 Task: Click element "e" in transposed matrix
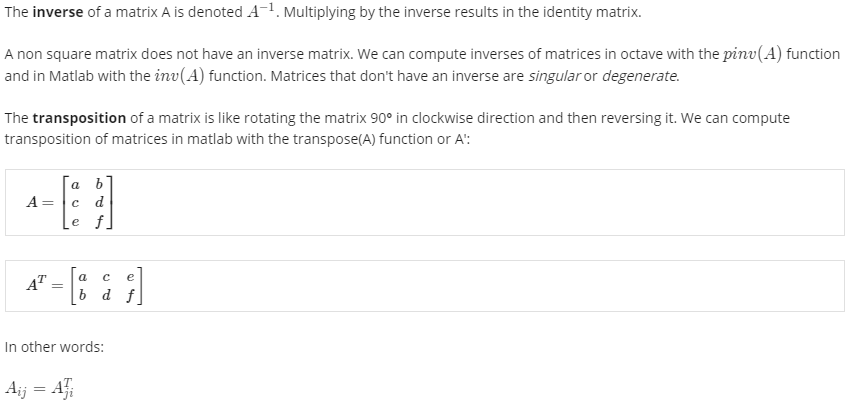click(130, 278)
